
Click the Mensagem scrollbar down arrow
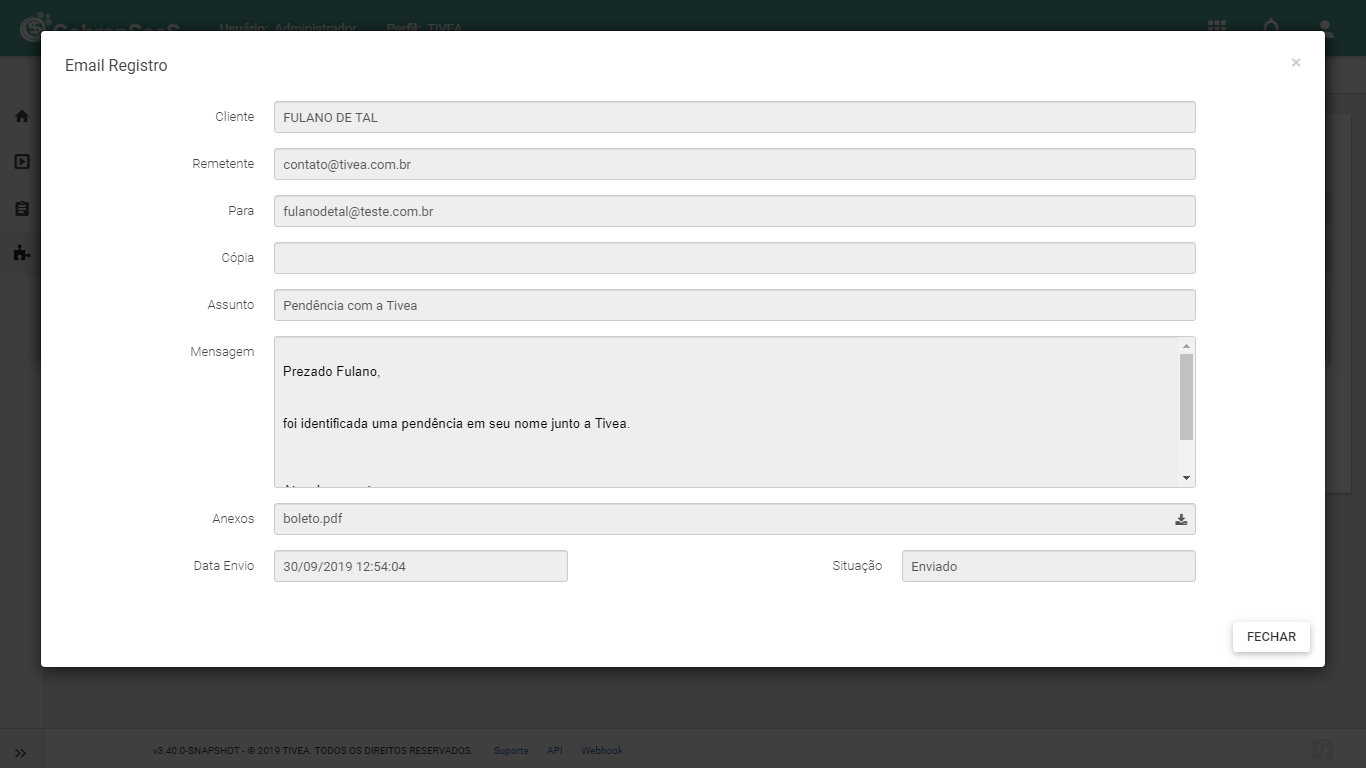(1187, 478)
